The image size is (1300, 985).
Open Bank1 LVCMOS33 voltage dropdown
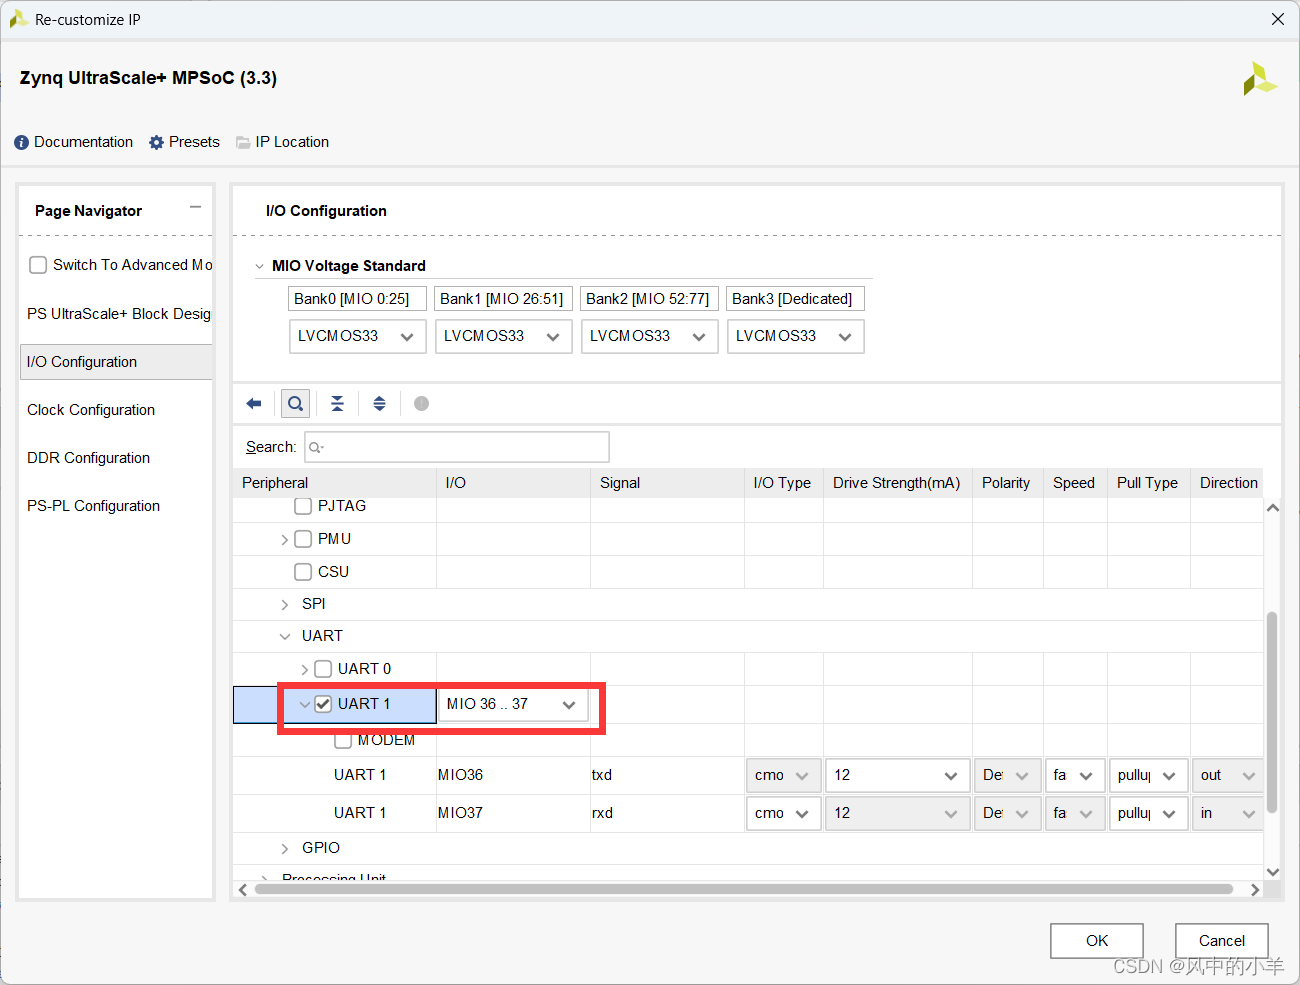click(x=503, y=336)
